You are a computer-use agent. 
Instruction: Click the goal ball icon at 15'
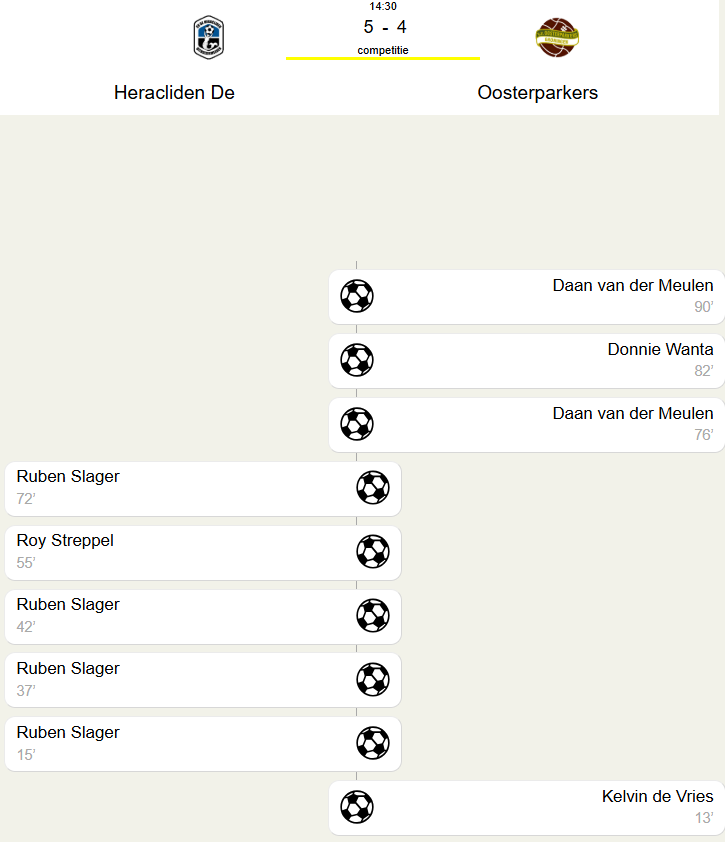click(x=373, y=744)
